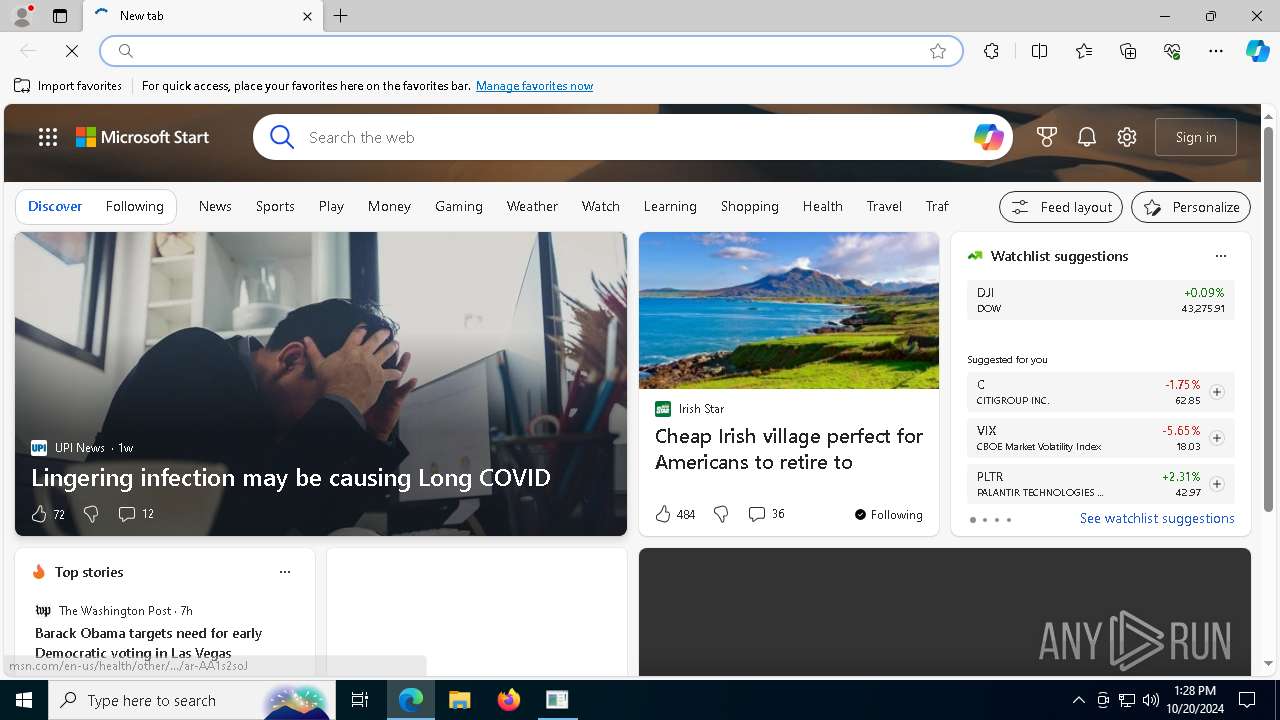Select the Discover feed tab

click(x=55, y=206)
